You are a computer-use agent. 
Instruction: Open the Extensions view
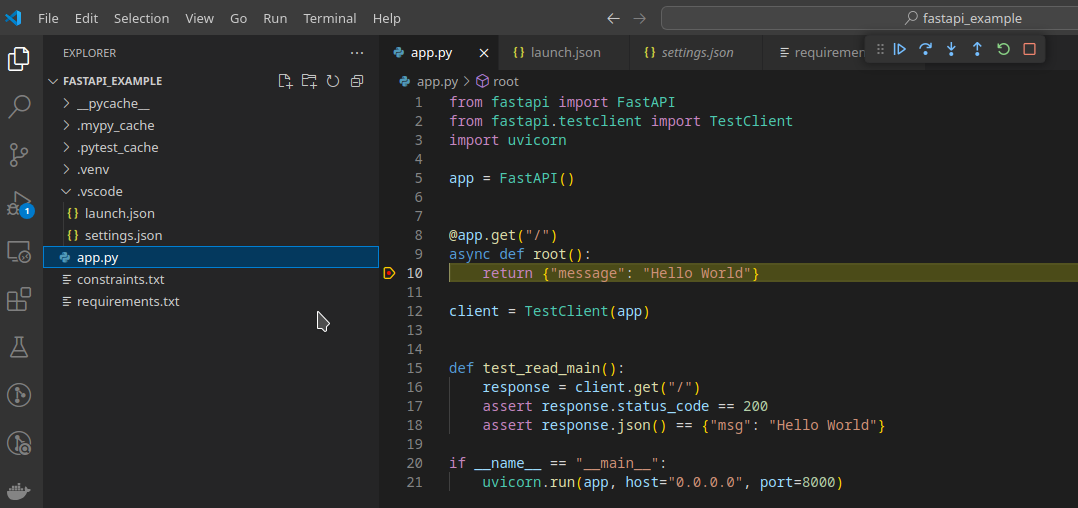[x=19, y=300]
